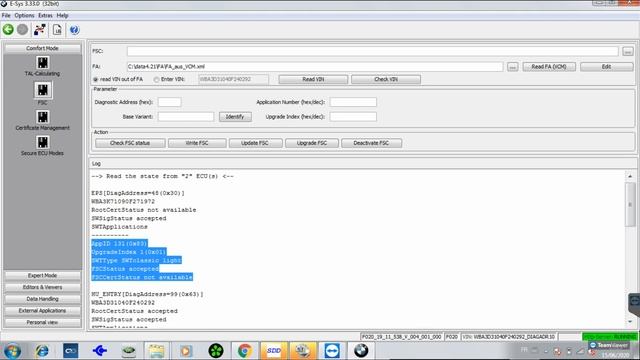This screenshot has height=360, width=640.
Task: Open the green circle X taskbar app
Action: (216, 351)
